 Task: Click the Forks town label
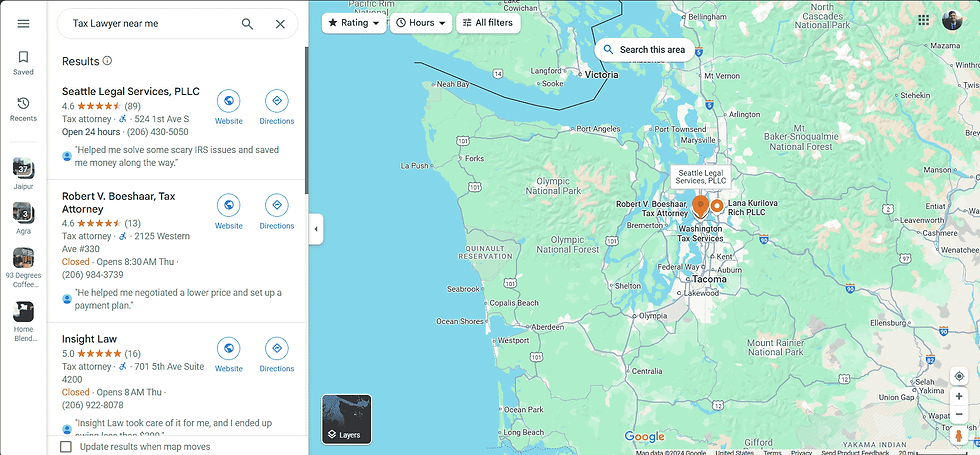pos(474,158)
